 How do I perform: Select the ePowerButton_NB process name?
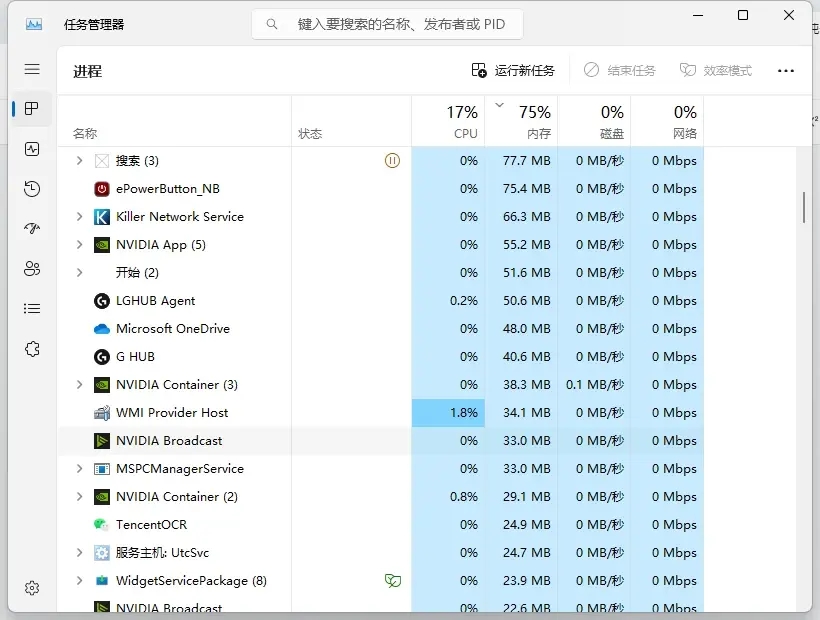coord(168,189)
